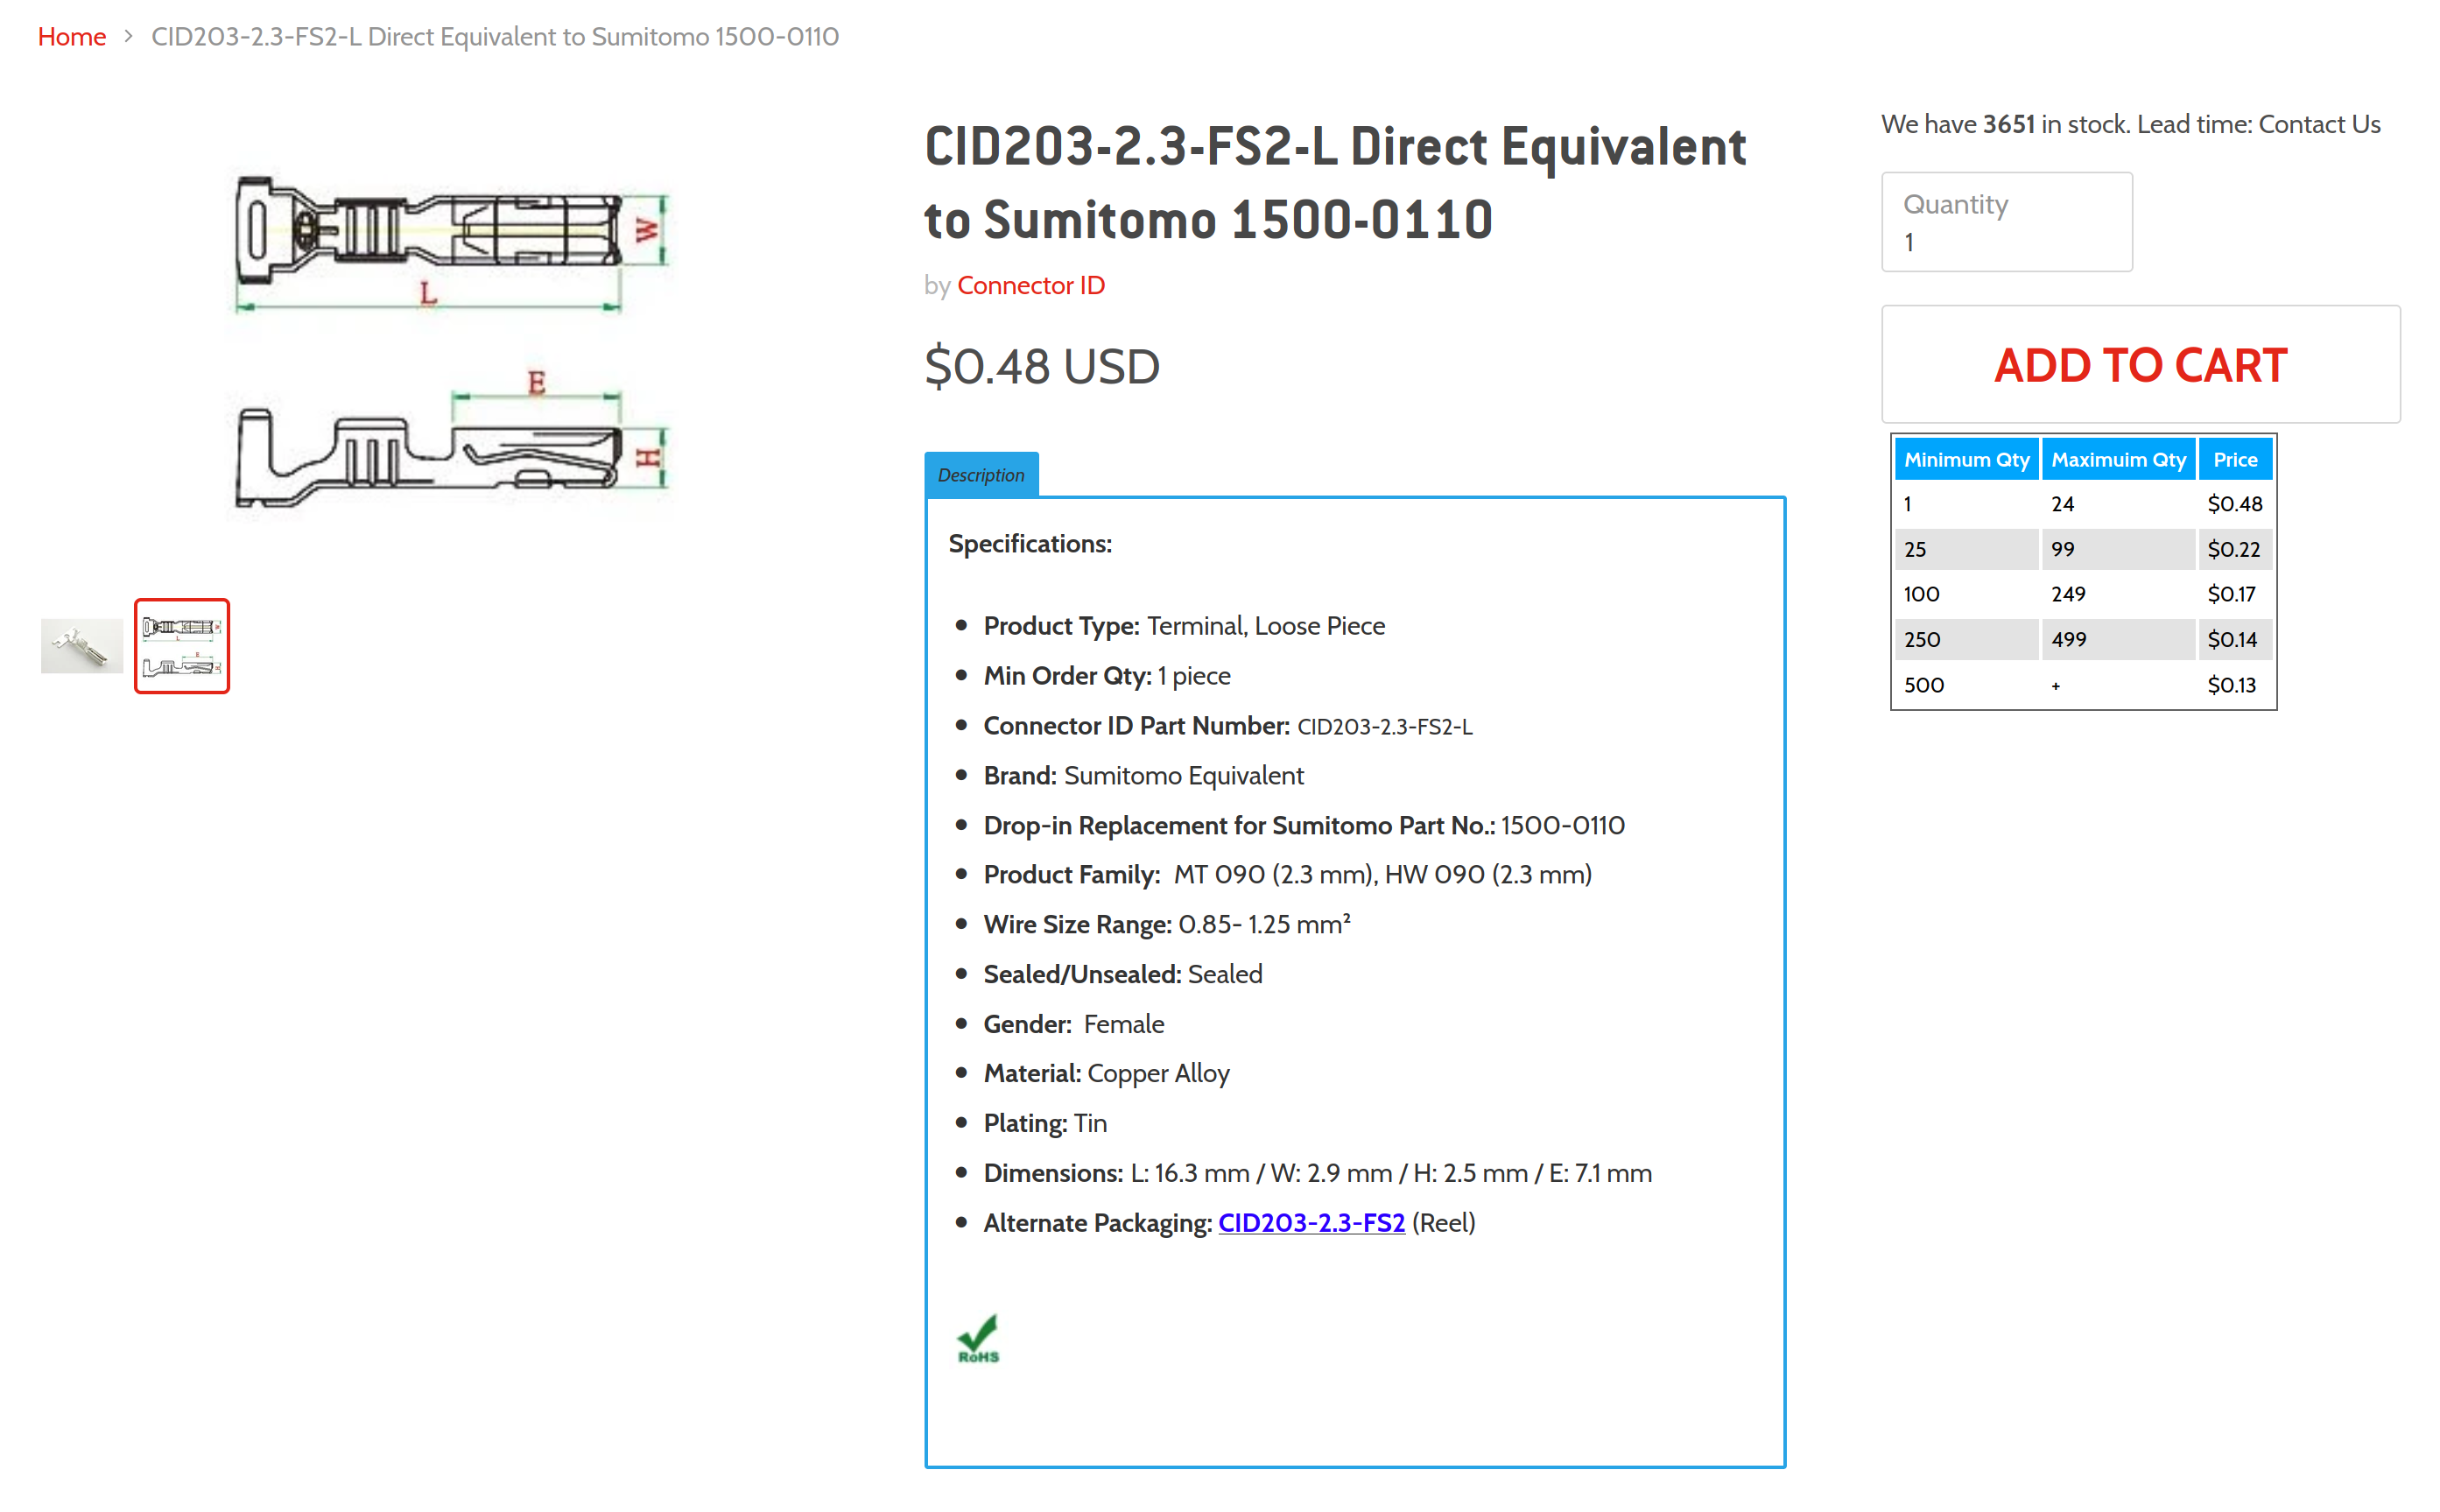Click the Connector ID Part Number line
Image resolution: width=2440 pixels, height=1512 pixels.
click(1228, 726)
